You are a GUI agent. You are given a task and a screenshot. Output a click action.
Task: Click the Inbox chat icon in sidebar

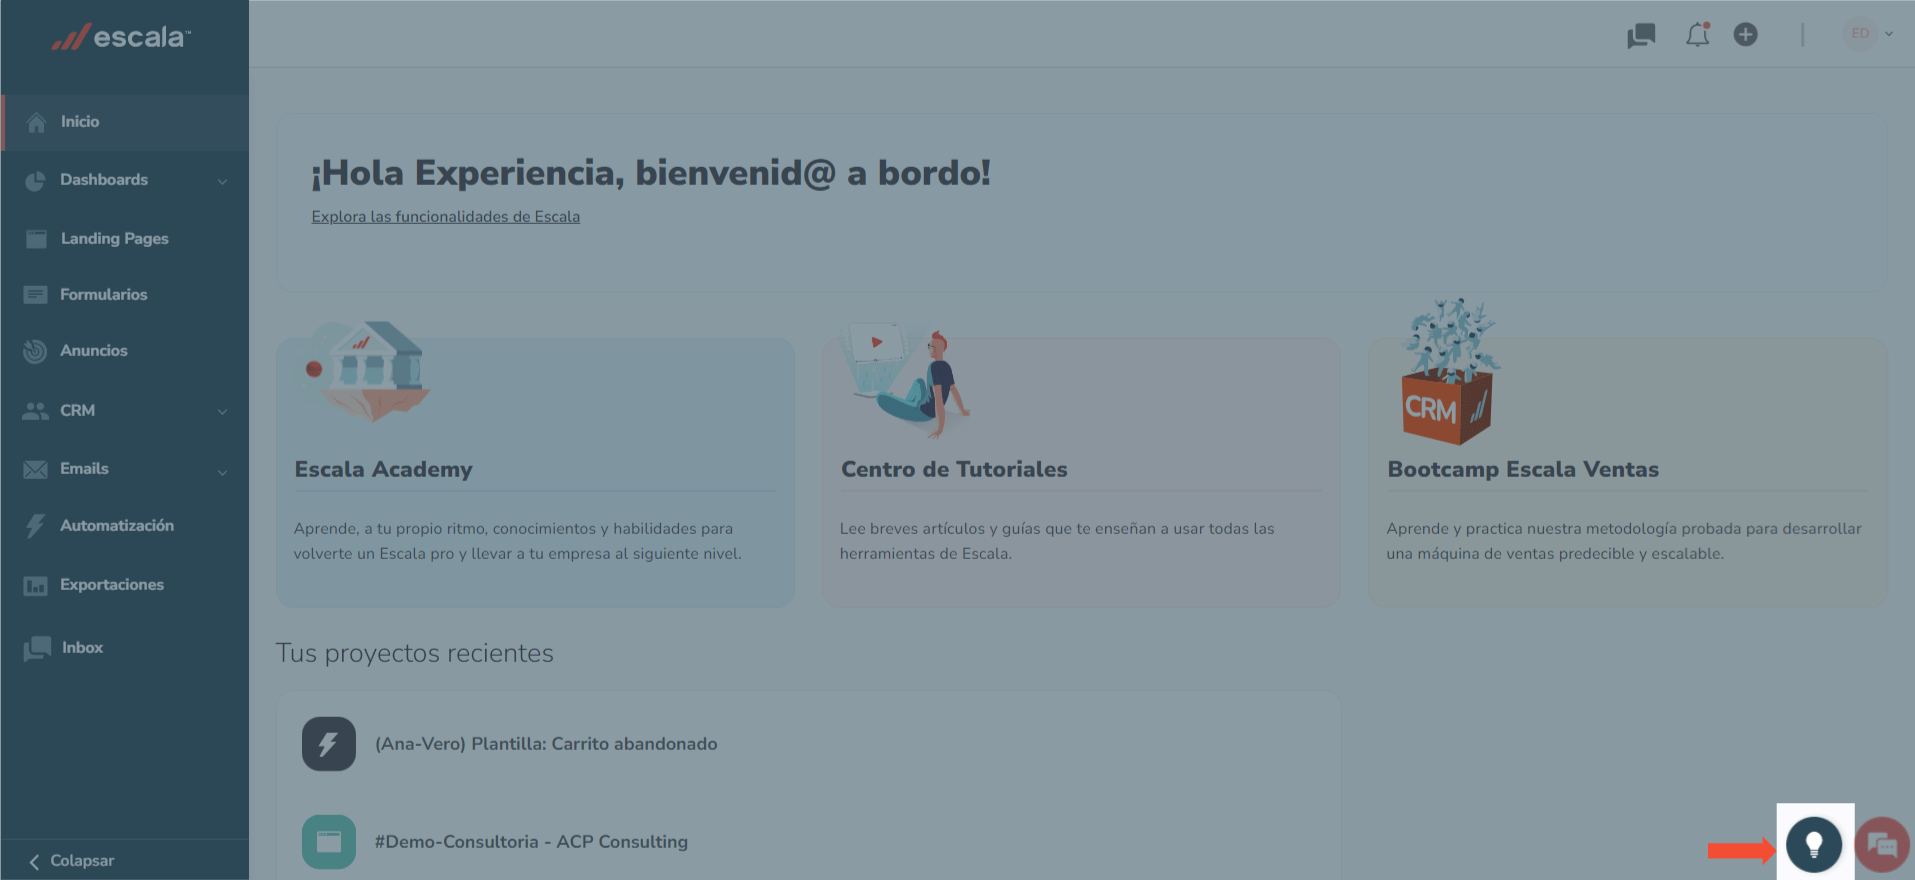click(37, 648)
